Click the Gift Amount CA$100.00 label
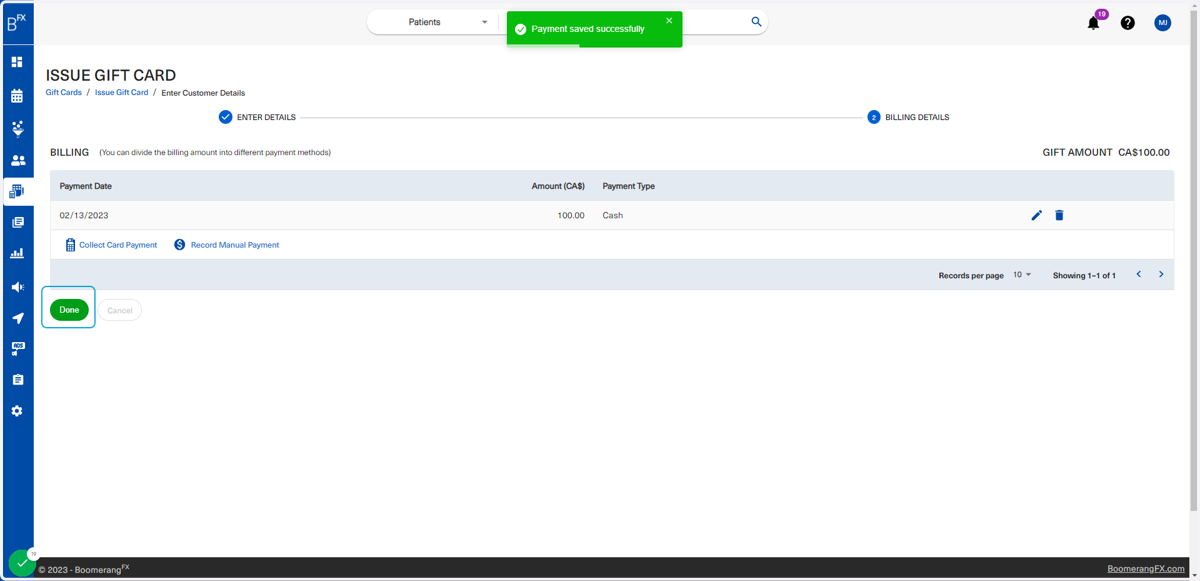The width and height of the screenshot is (1200, 581). (1106, 152)
